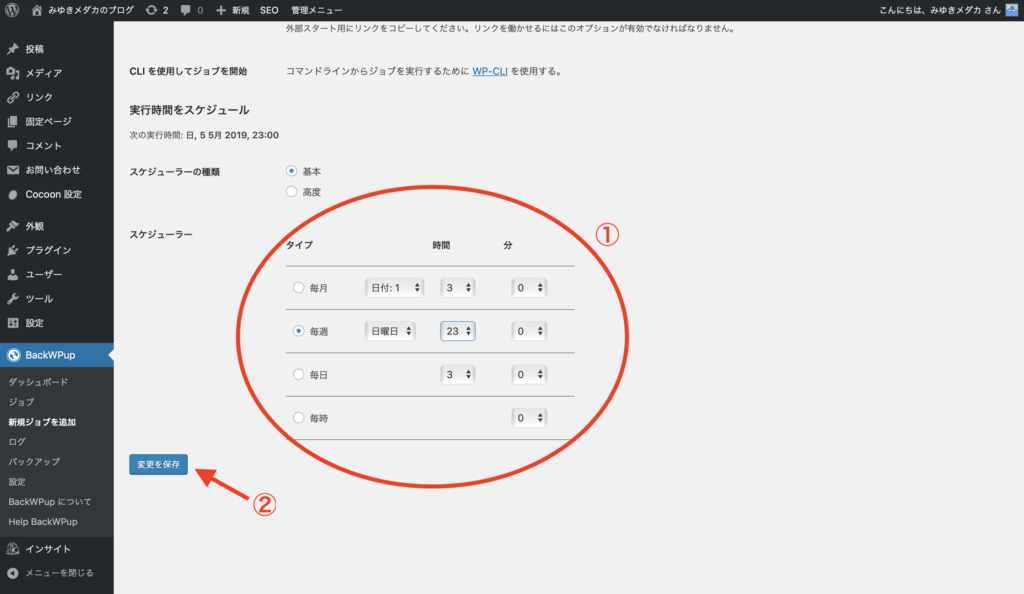1024x594 pixels.
Task: Click the user avatar in admin bar
Action: [1012, 10]
